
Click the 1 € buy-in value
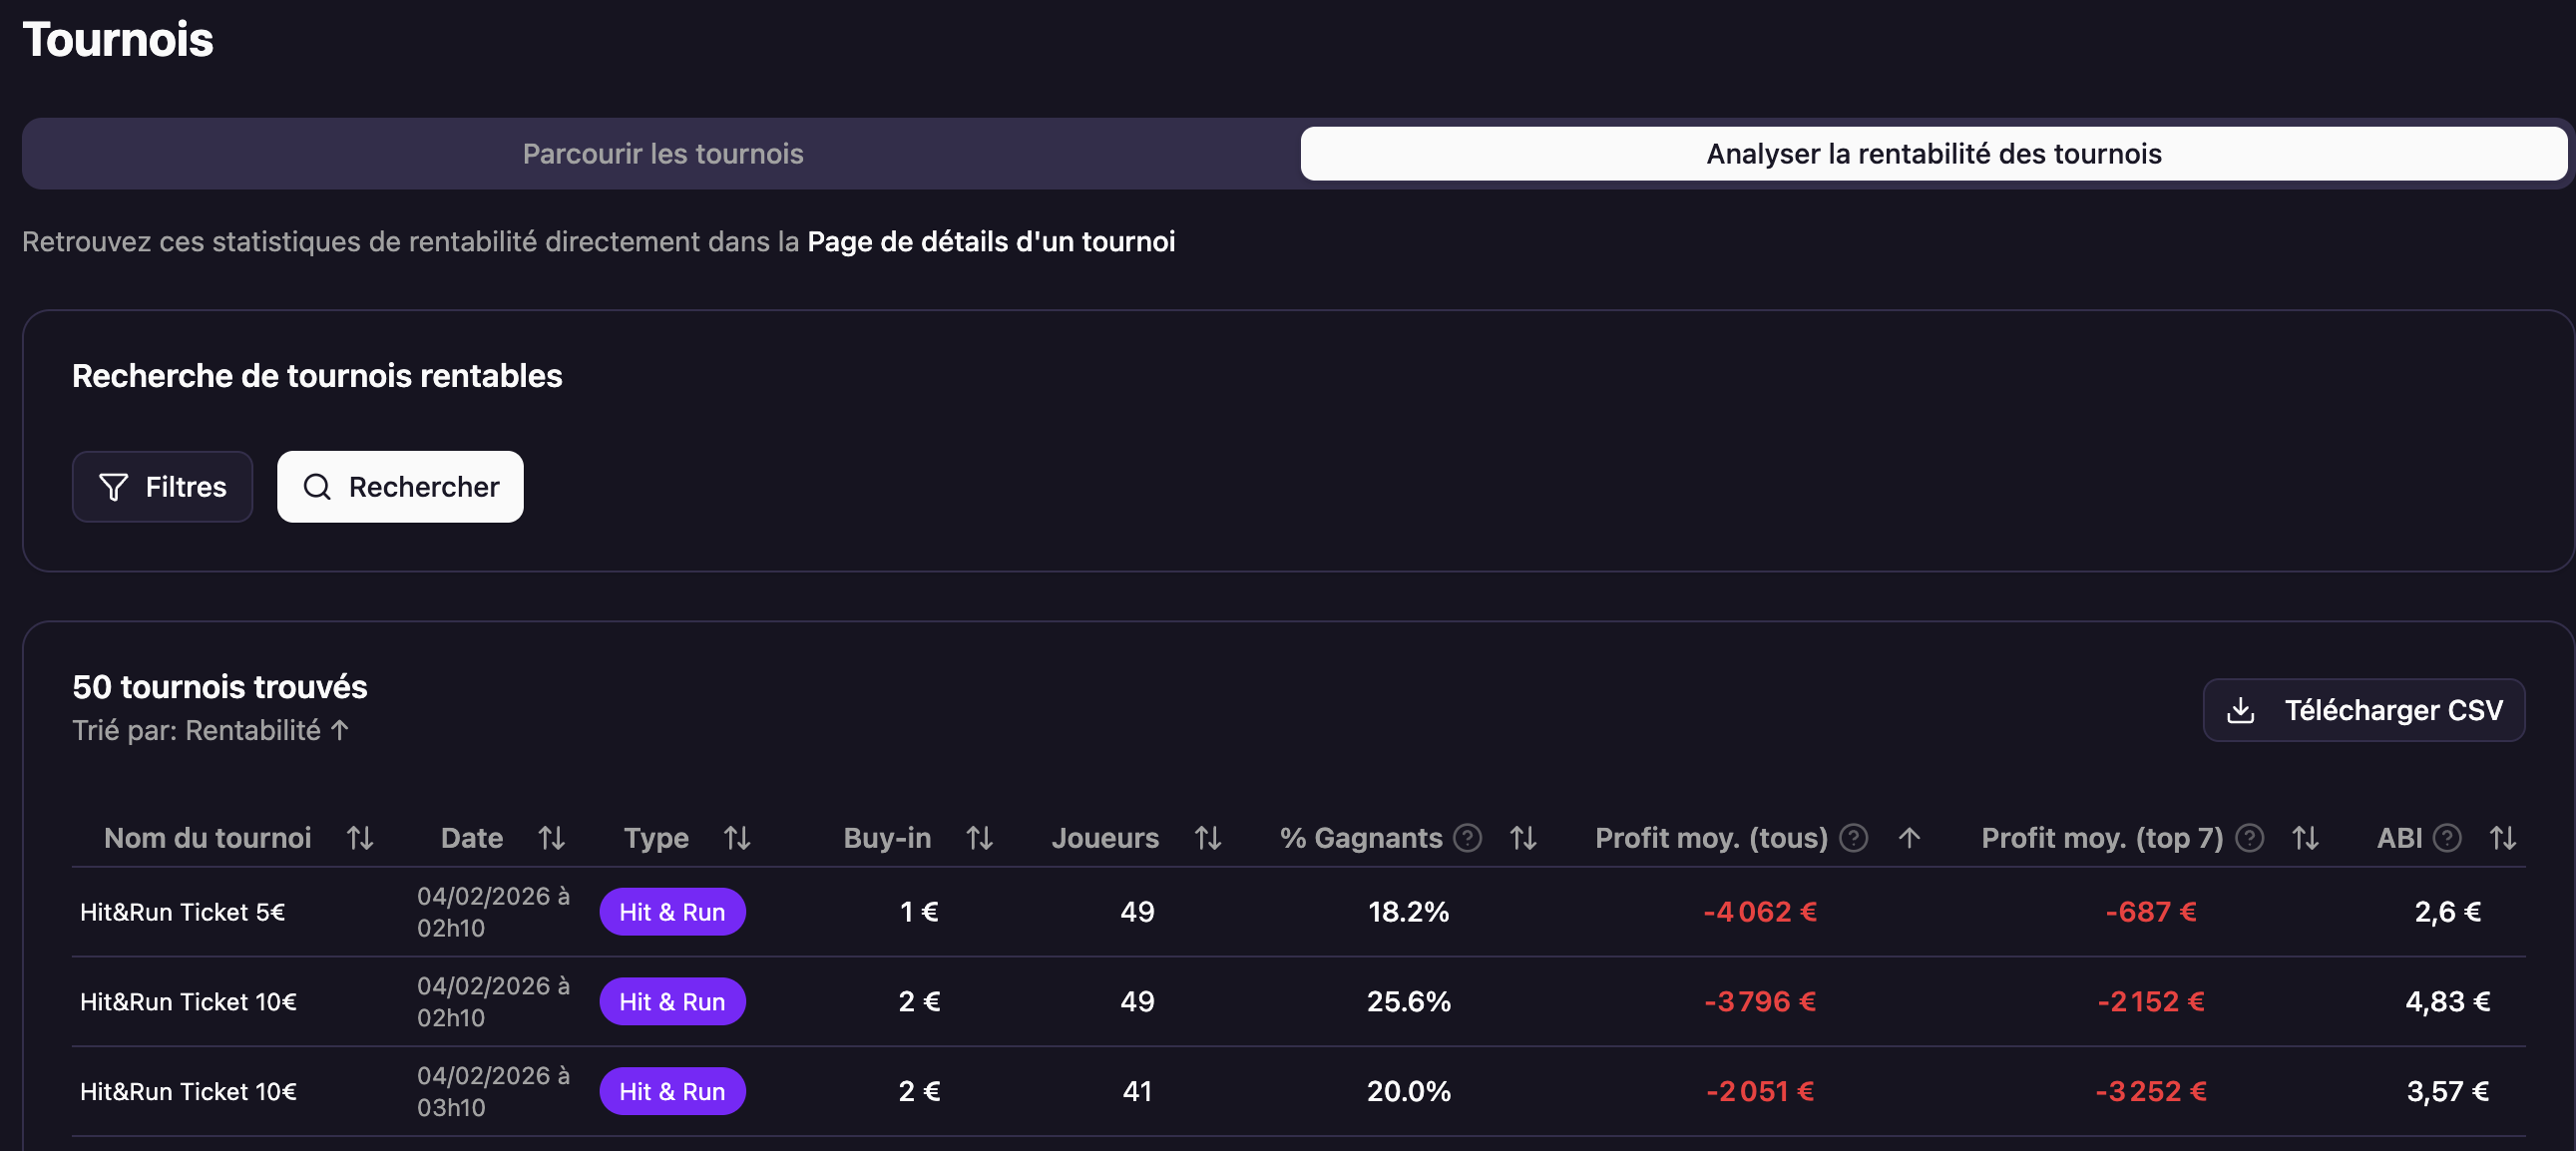tap(919, 911)
